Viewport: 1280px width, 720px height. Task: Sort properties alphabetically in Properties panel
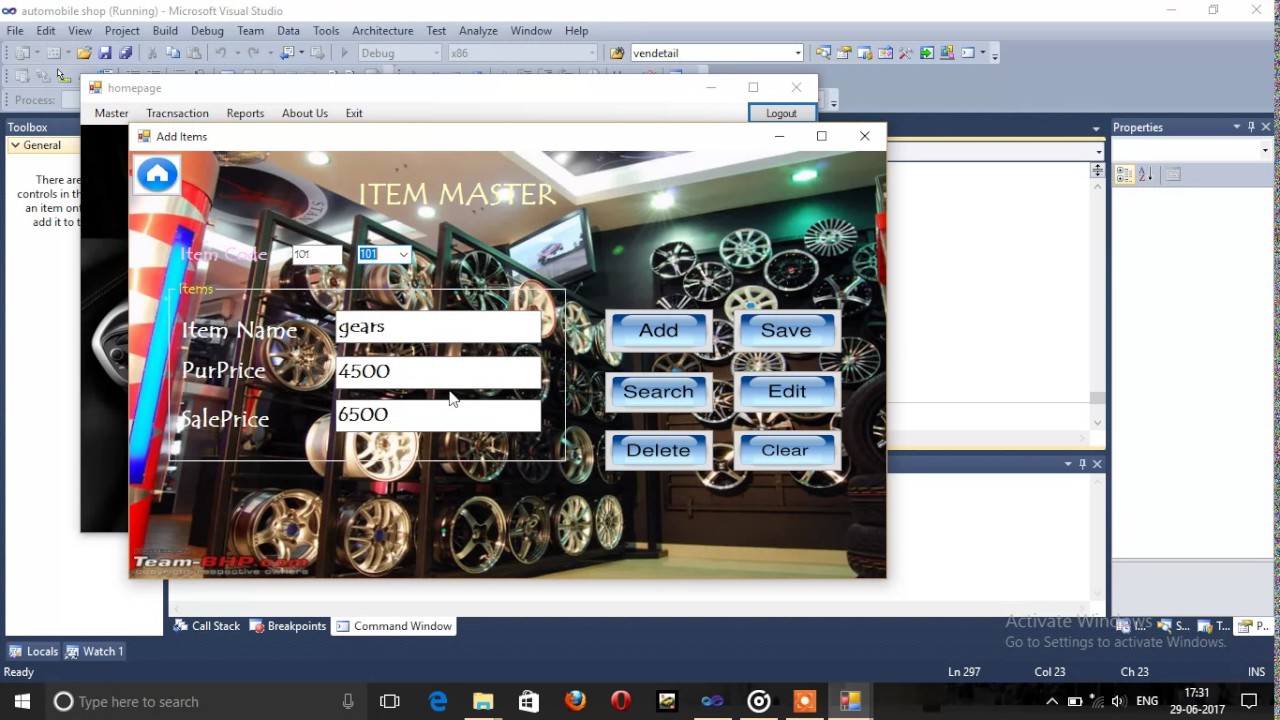(1146, 175)
